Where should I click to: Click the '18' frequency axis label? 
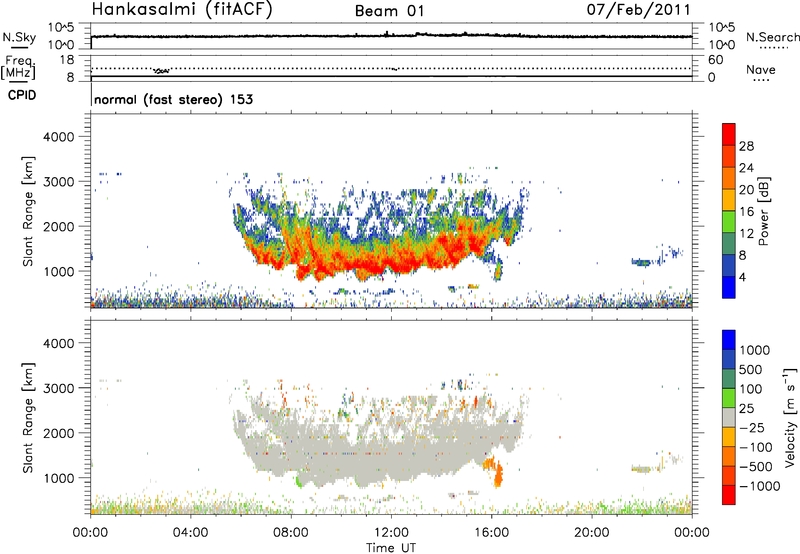tap(68, 60)
